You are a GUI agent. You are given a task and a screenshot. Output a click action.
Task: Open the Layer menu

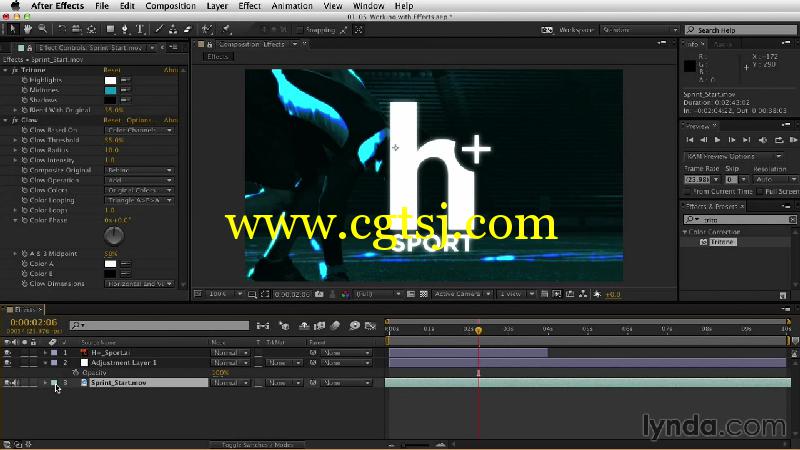pos(217,6)
